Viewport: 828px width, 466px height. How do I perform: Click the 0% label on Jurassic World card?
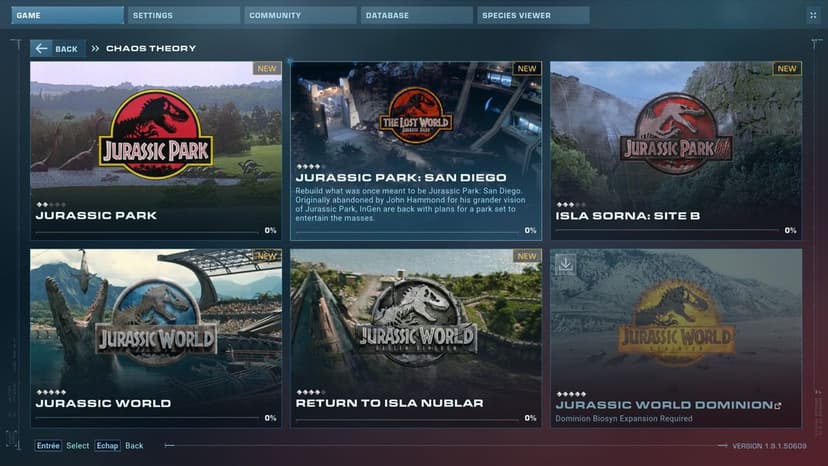pyautogui.click(x=270, y=418)
